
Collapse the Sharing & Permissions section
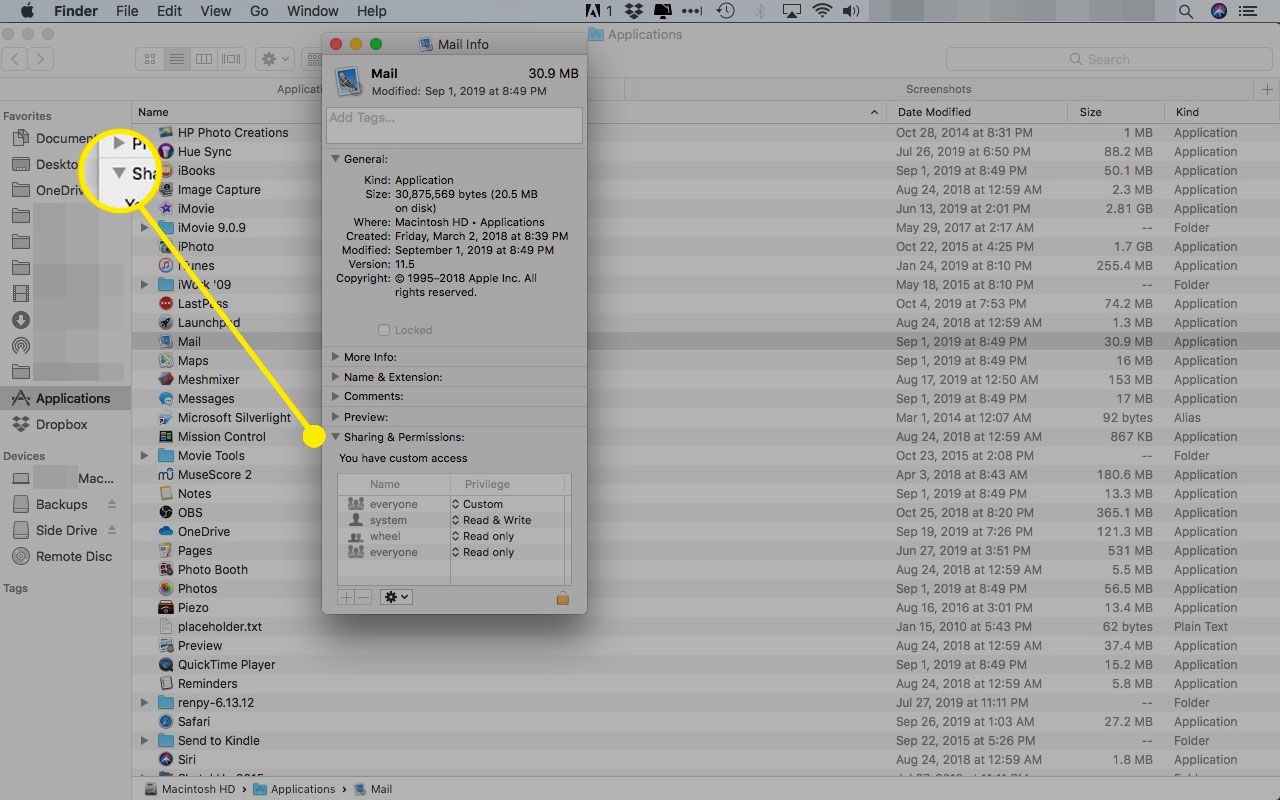pyautogui.click(x=335, y=437)
